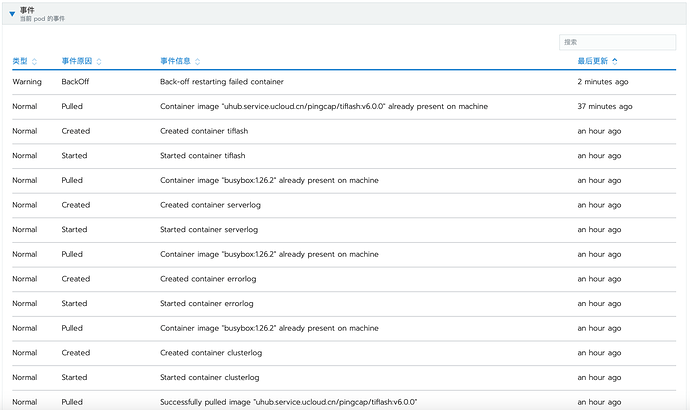Select the '当前 pod 的事件' subtitle
The width and height of the screenshot is (690, 410).
(x=42, y=19)
